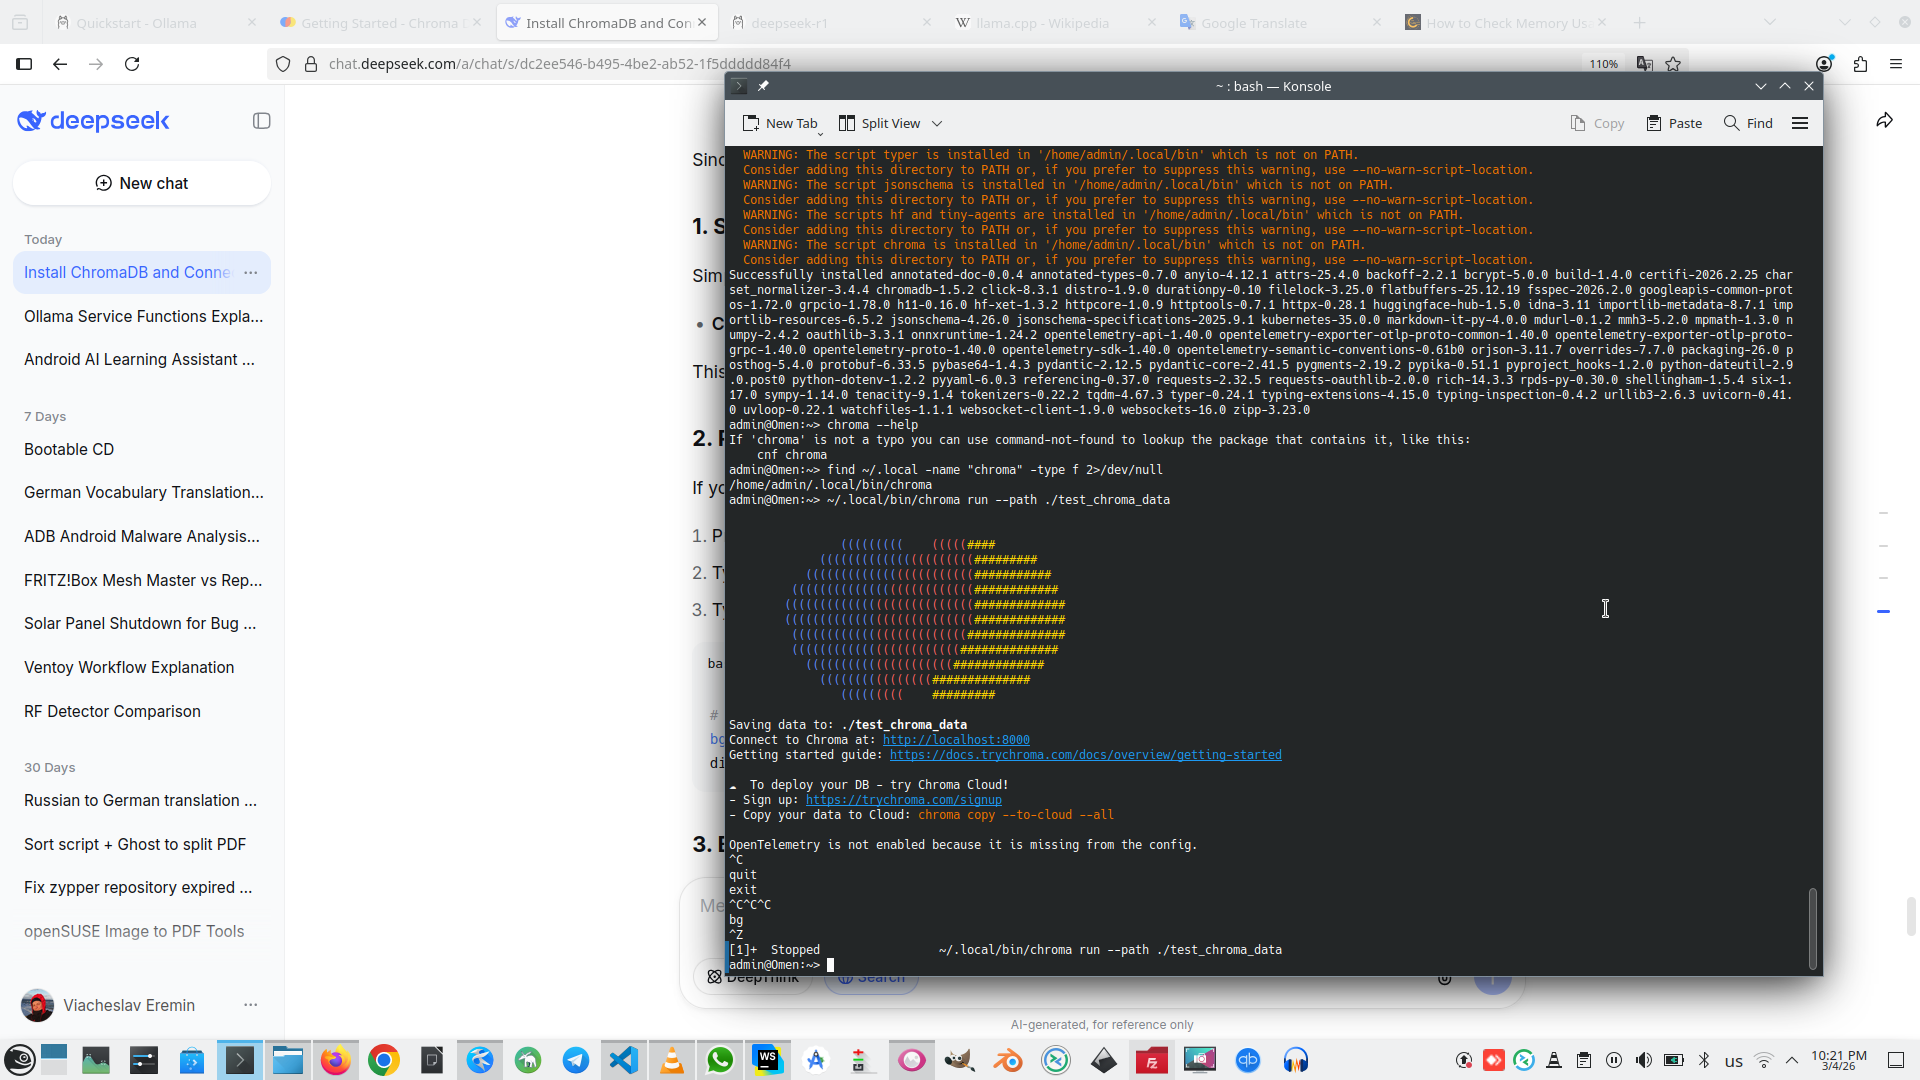Open Telegram from the taskbar
Viewport: 1920px width, 1080px height.
coord(576,1060)
